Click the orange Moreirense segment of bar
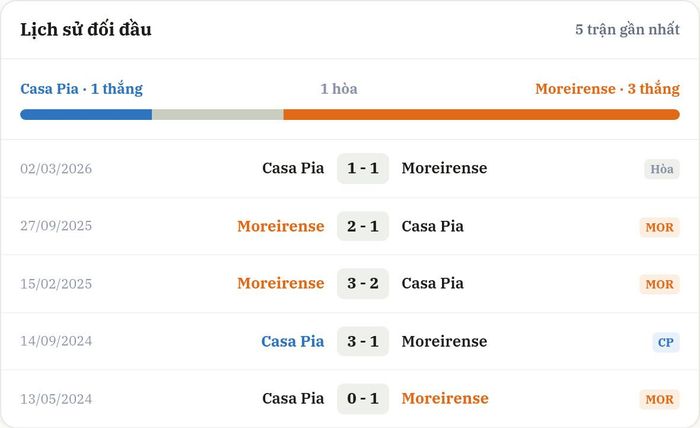Viewport: 700px width, 428px height. [481, 115]
